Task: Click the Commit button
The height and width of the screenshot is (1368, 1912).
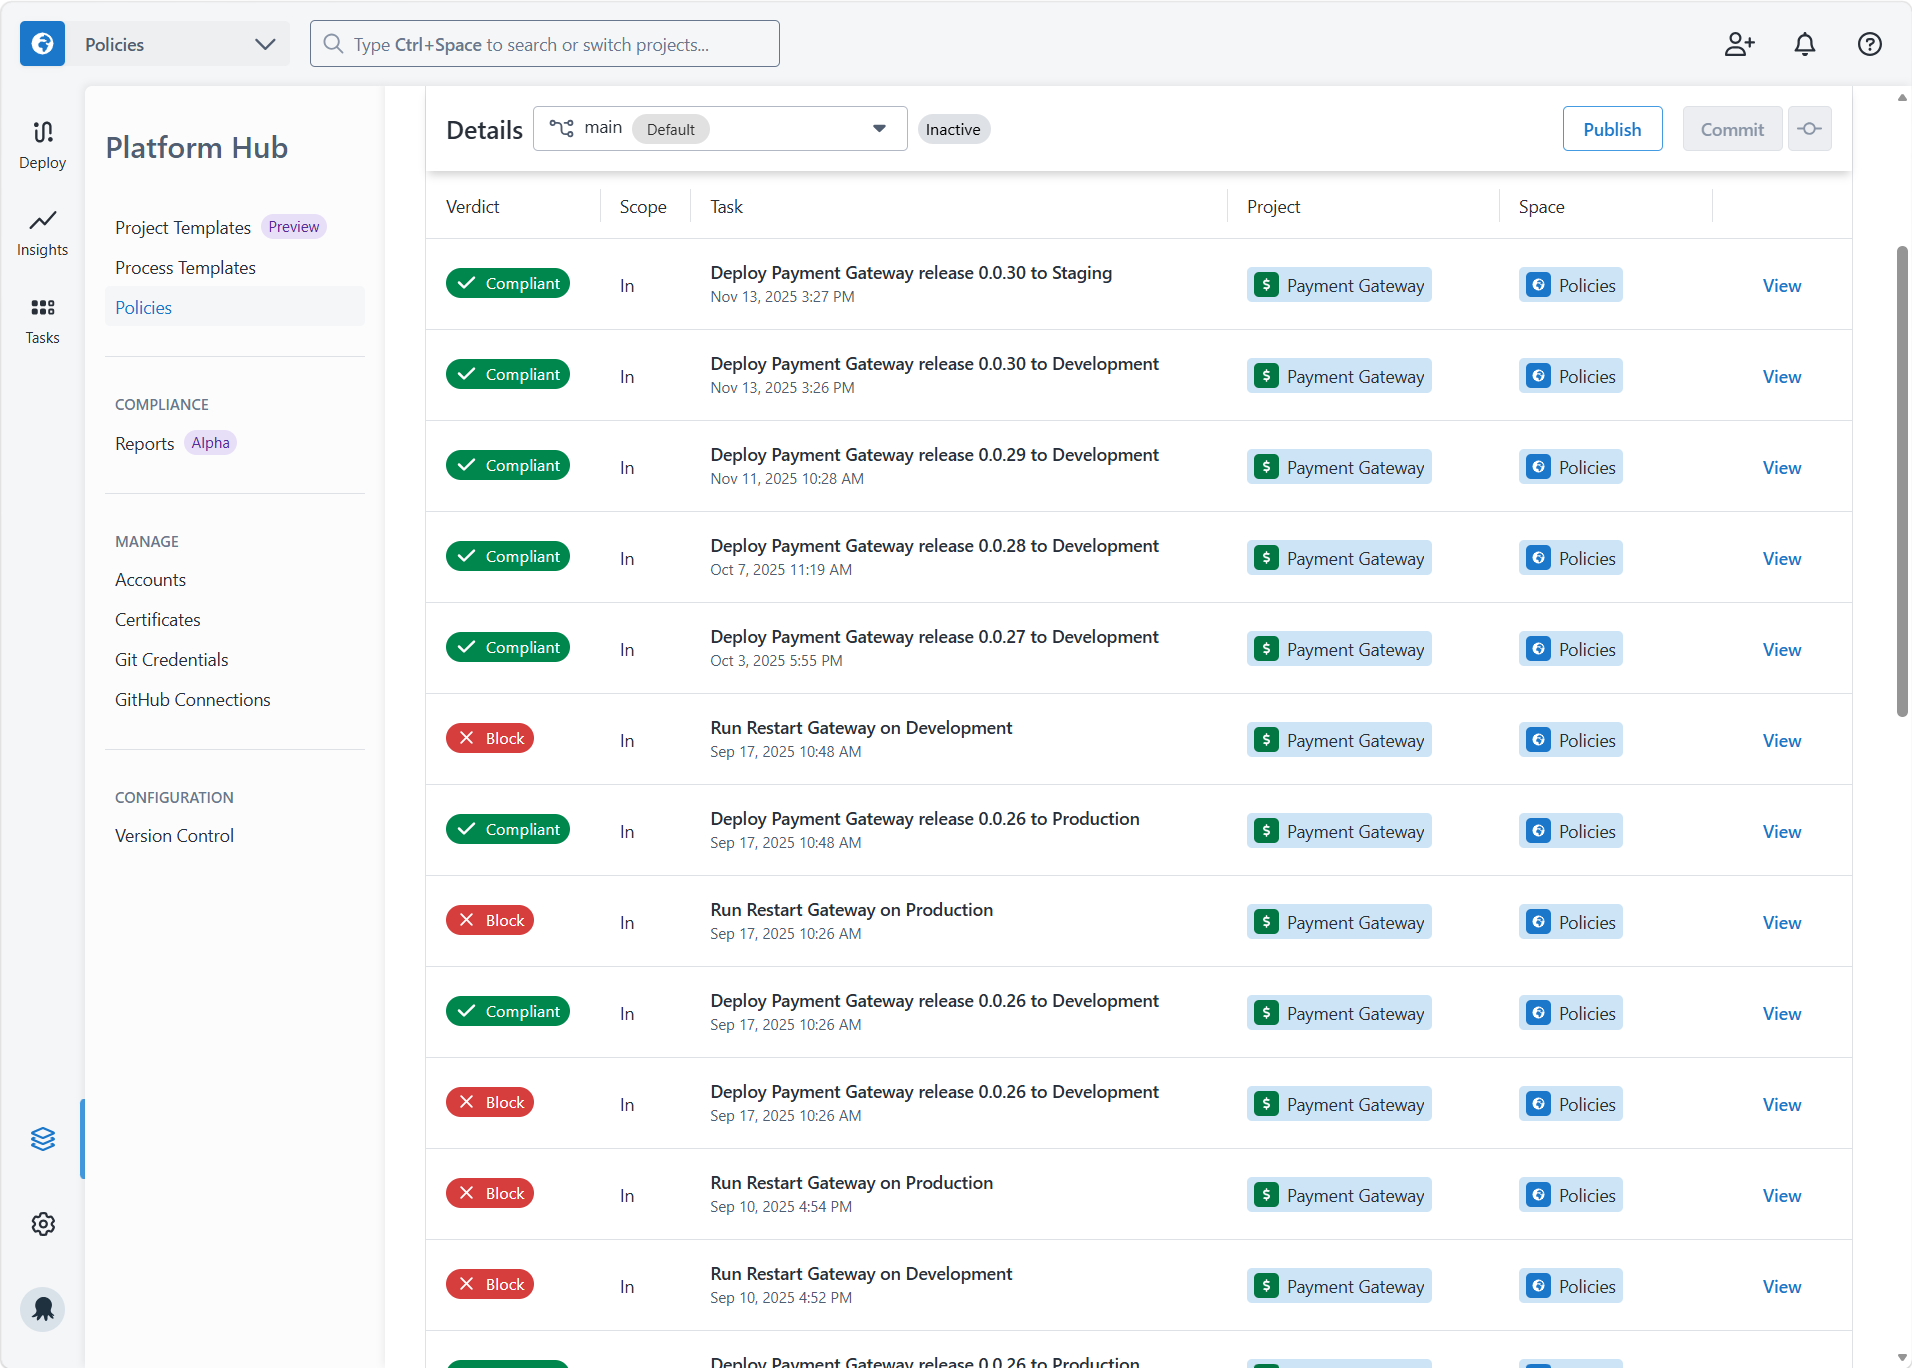Action: 1732,129
